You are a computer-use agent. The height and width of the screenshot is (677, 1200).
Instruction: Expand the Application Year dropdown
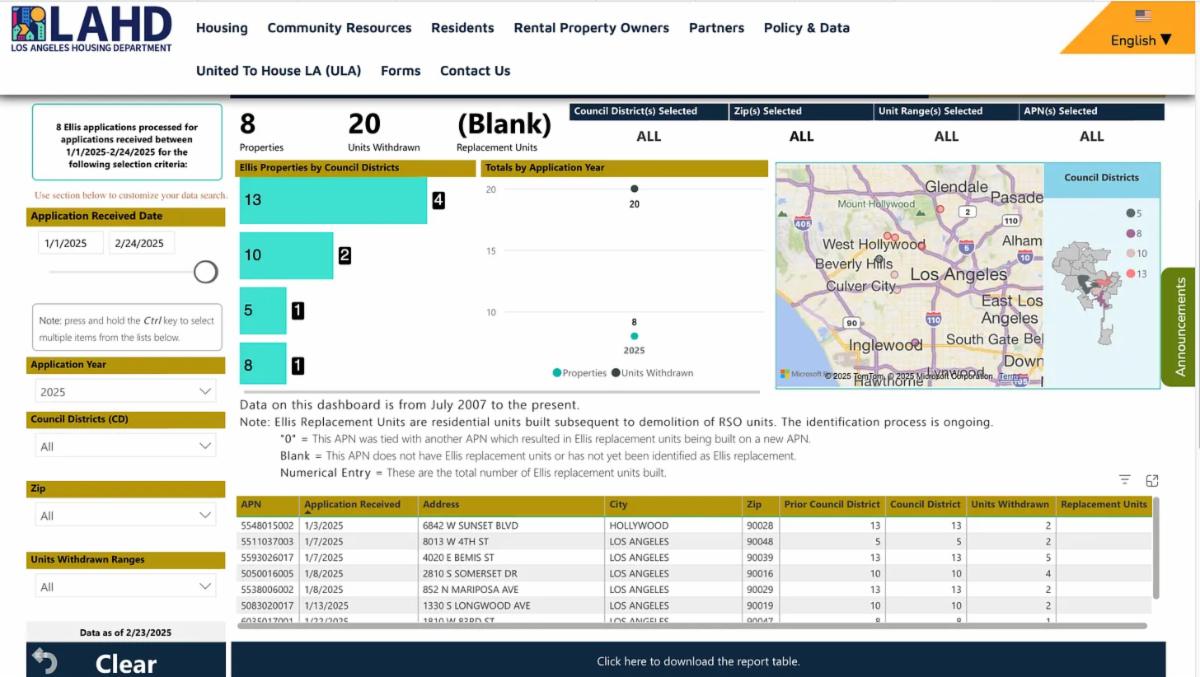[x=126, y=392]
